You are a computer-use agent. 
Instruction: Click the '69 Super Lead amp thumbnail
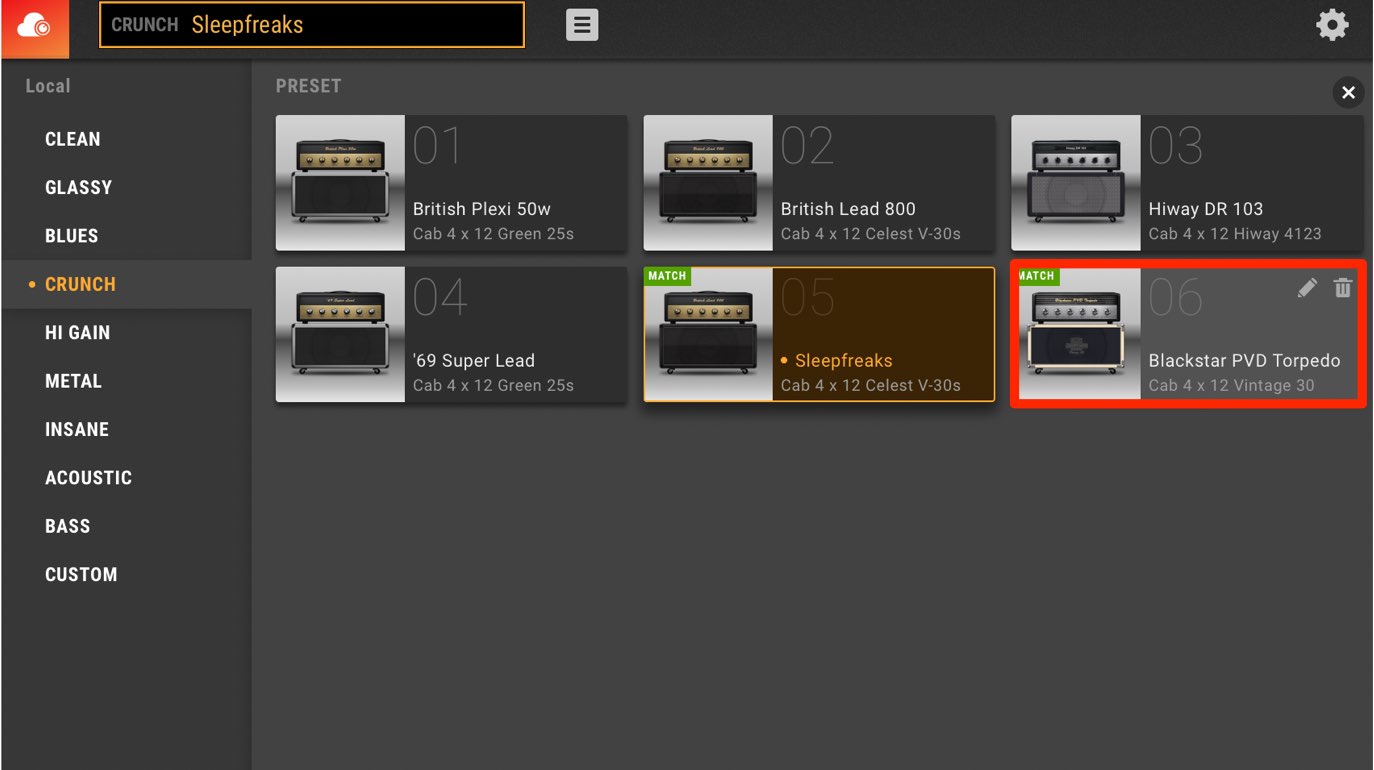(x=340, y=335)
